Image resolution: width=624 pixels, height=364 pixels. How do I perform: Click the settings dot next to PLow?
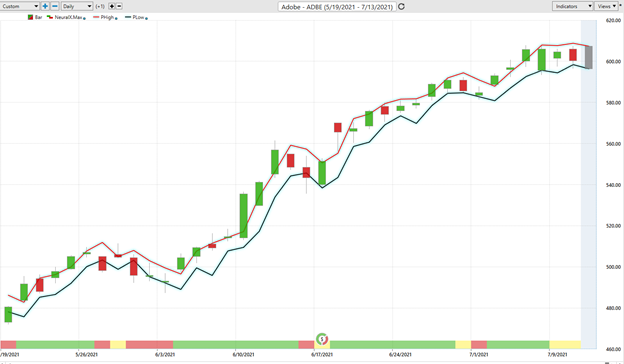tap(146, 19)
